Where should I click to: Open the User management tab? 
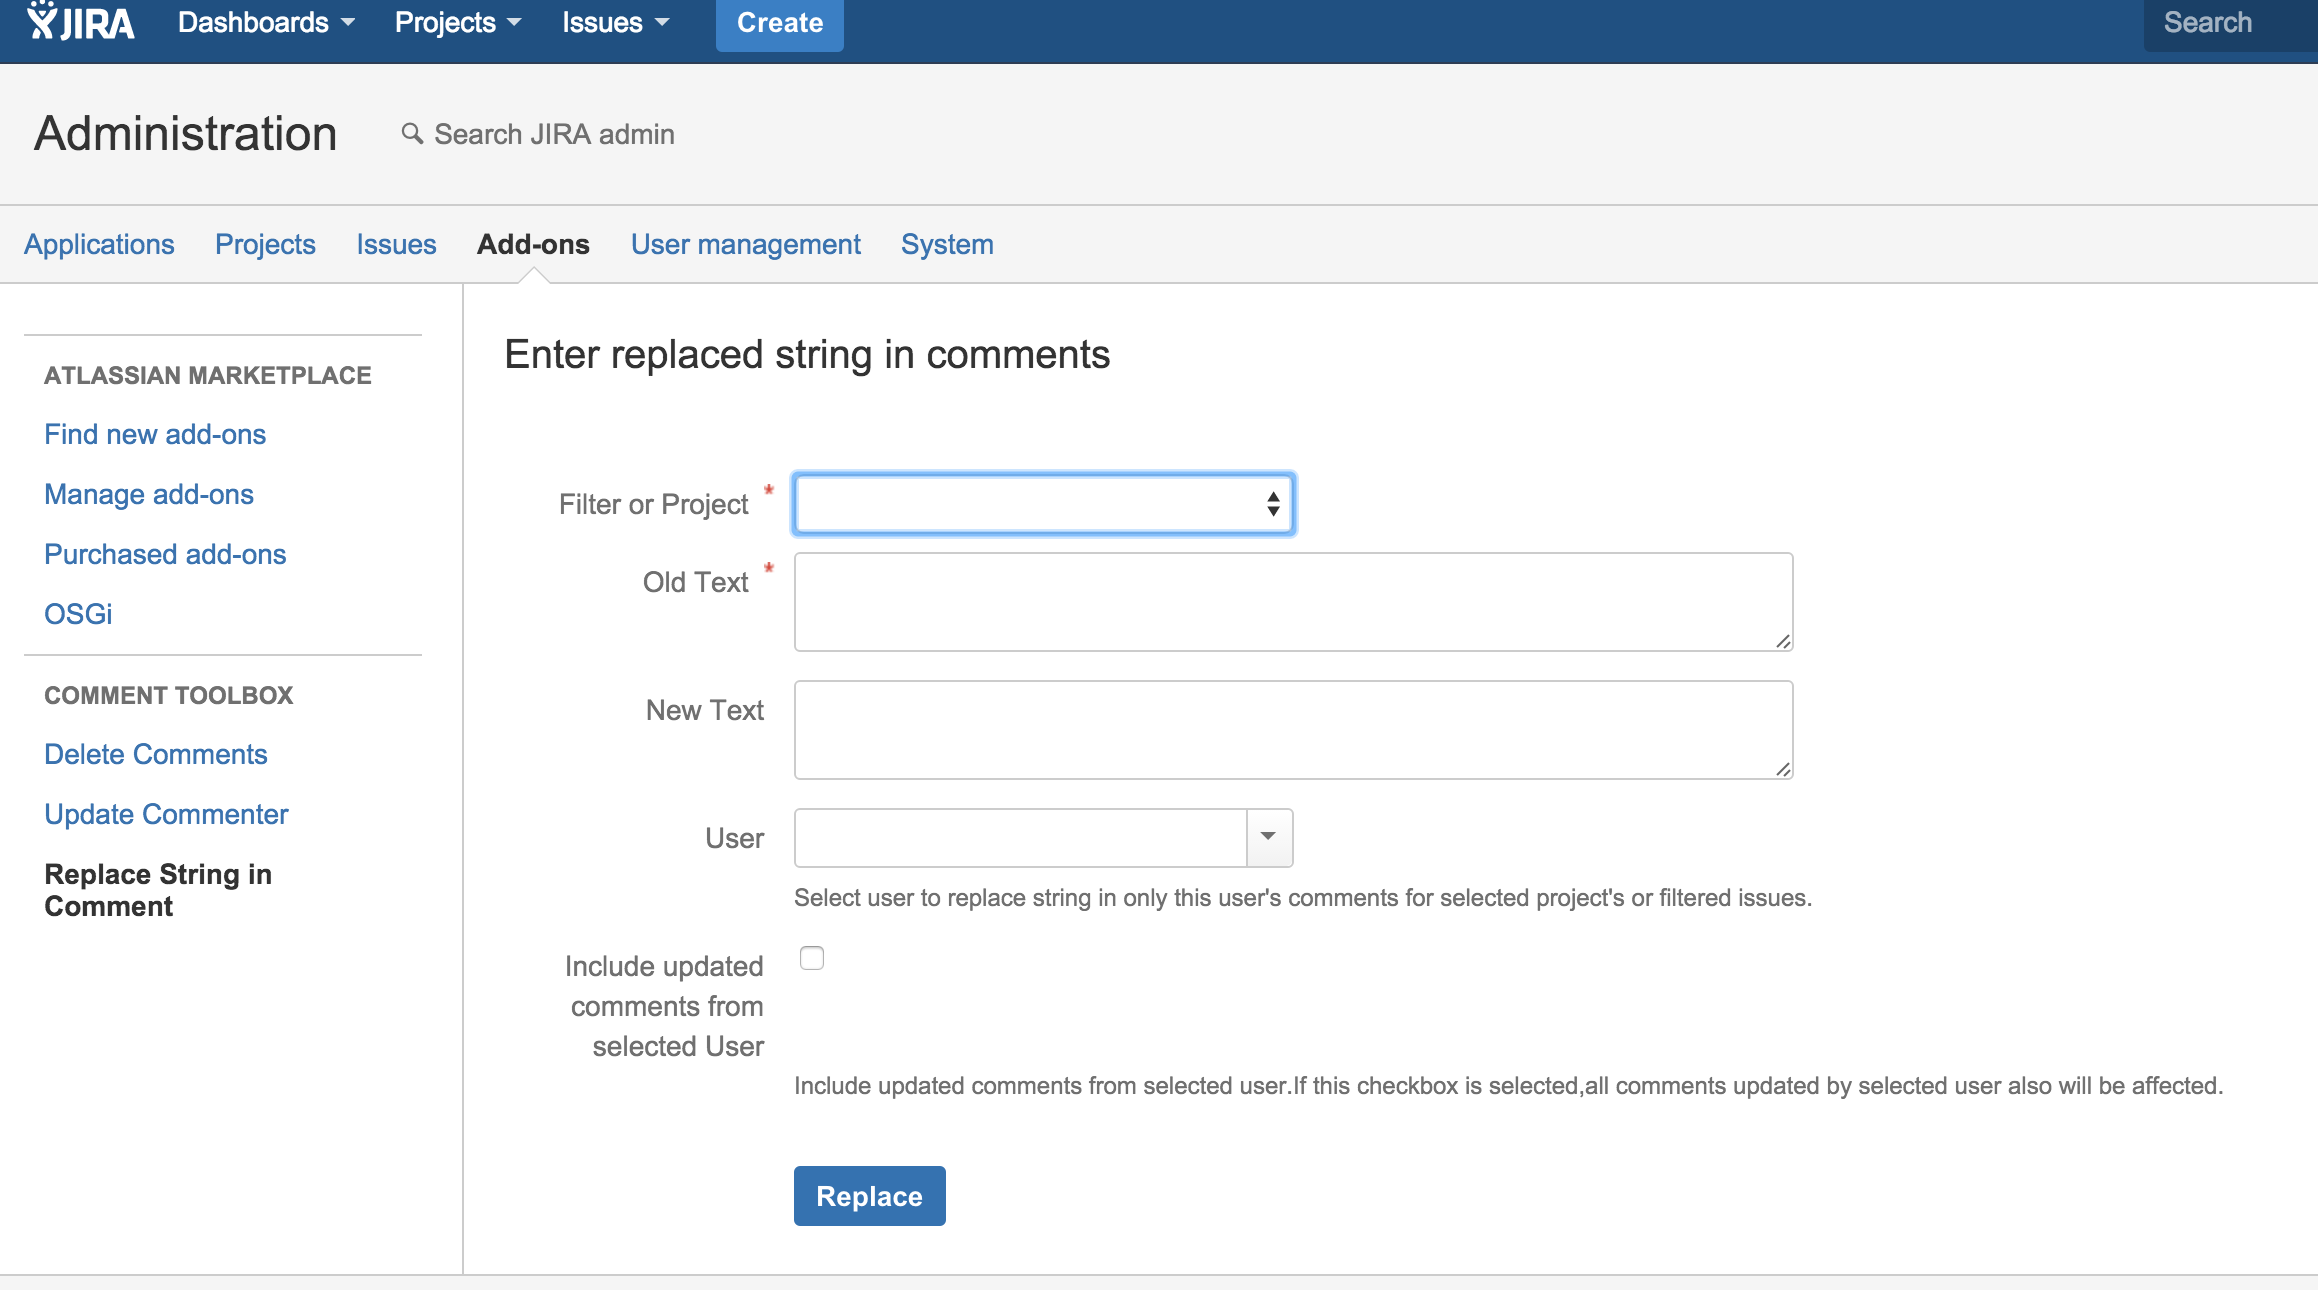tap(745, 244)
